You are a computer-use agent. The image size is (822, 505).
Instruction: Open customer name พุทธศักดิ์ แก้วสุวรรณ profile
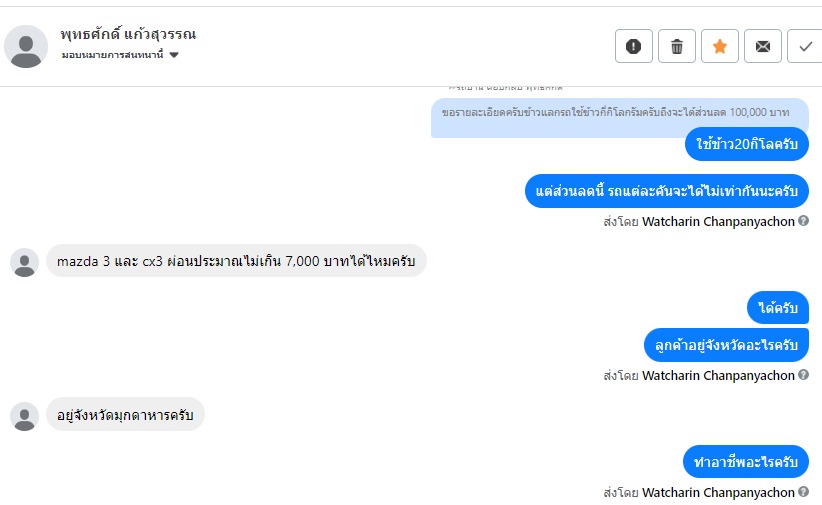click(x=128, y=34)
